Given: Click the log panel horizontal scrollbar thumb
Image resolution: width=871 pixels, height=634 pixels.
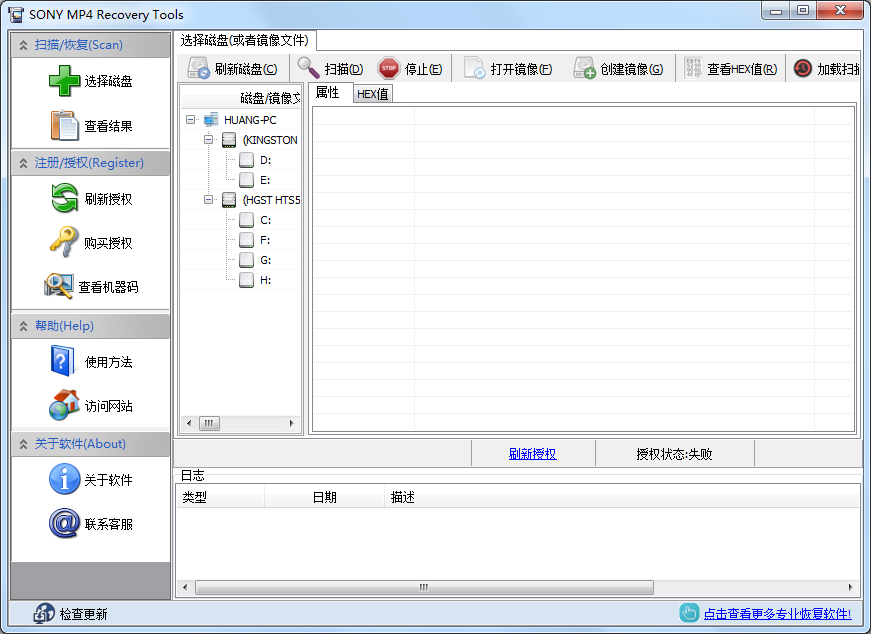Looking at the screenshot, I should (424, 587).
